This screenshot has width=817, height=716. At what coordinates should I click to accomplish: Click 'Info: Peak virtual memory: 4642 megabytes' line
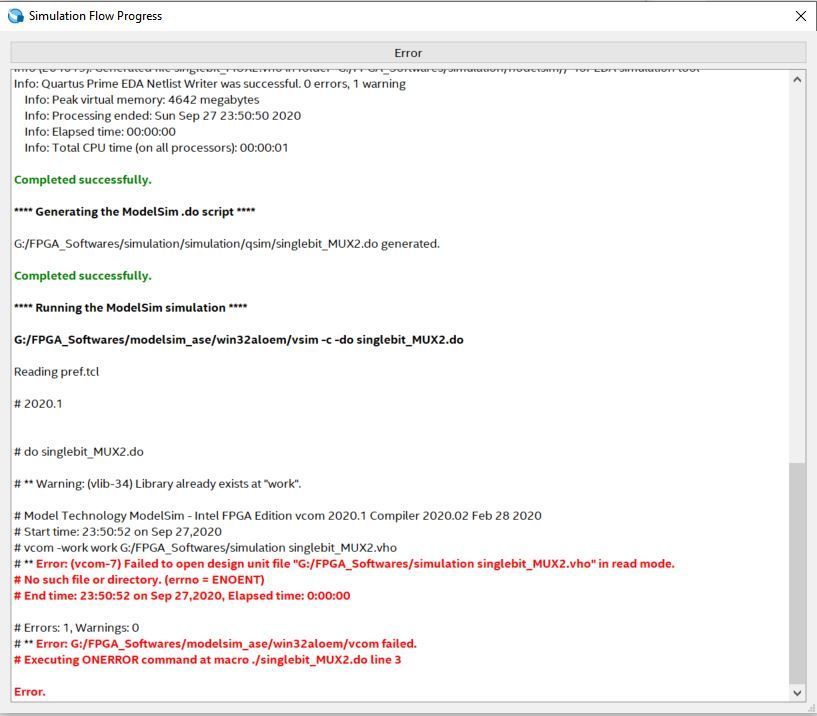142,100
